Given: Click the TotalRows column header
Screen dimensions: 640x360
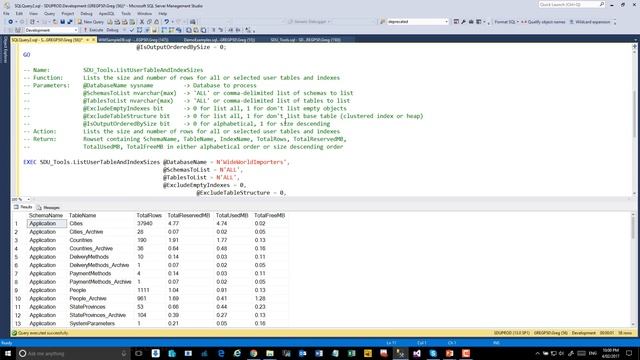Looking at the screenshot, I should point(149,215).
